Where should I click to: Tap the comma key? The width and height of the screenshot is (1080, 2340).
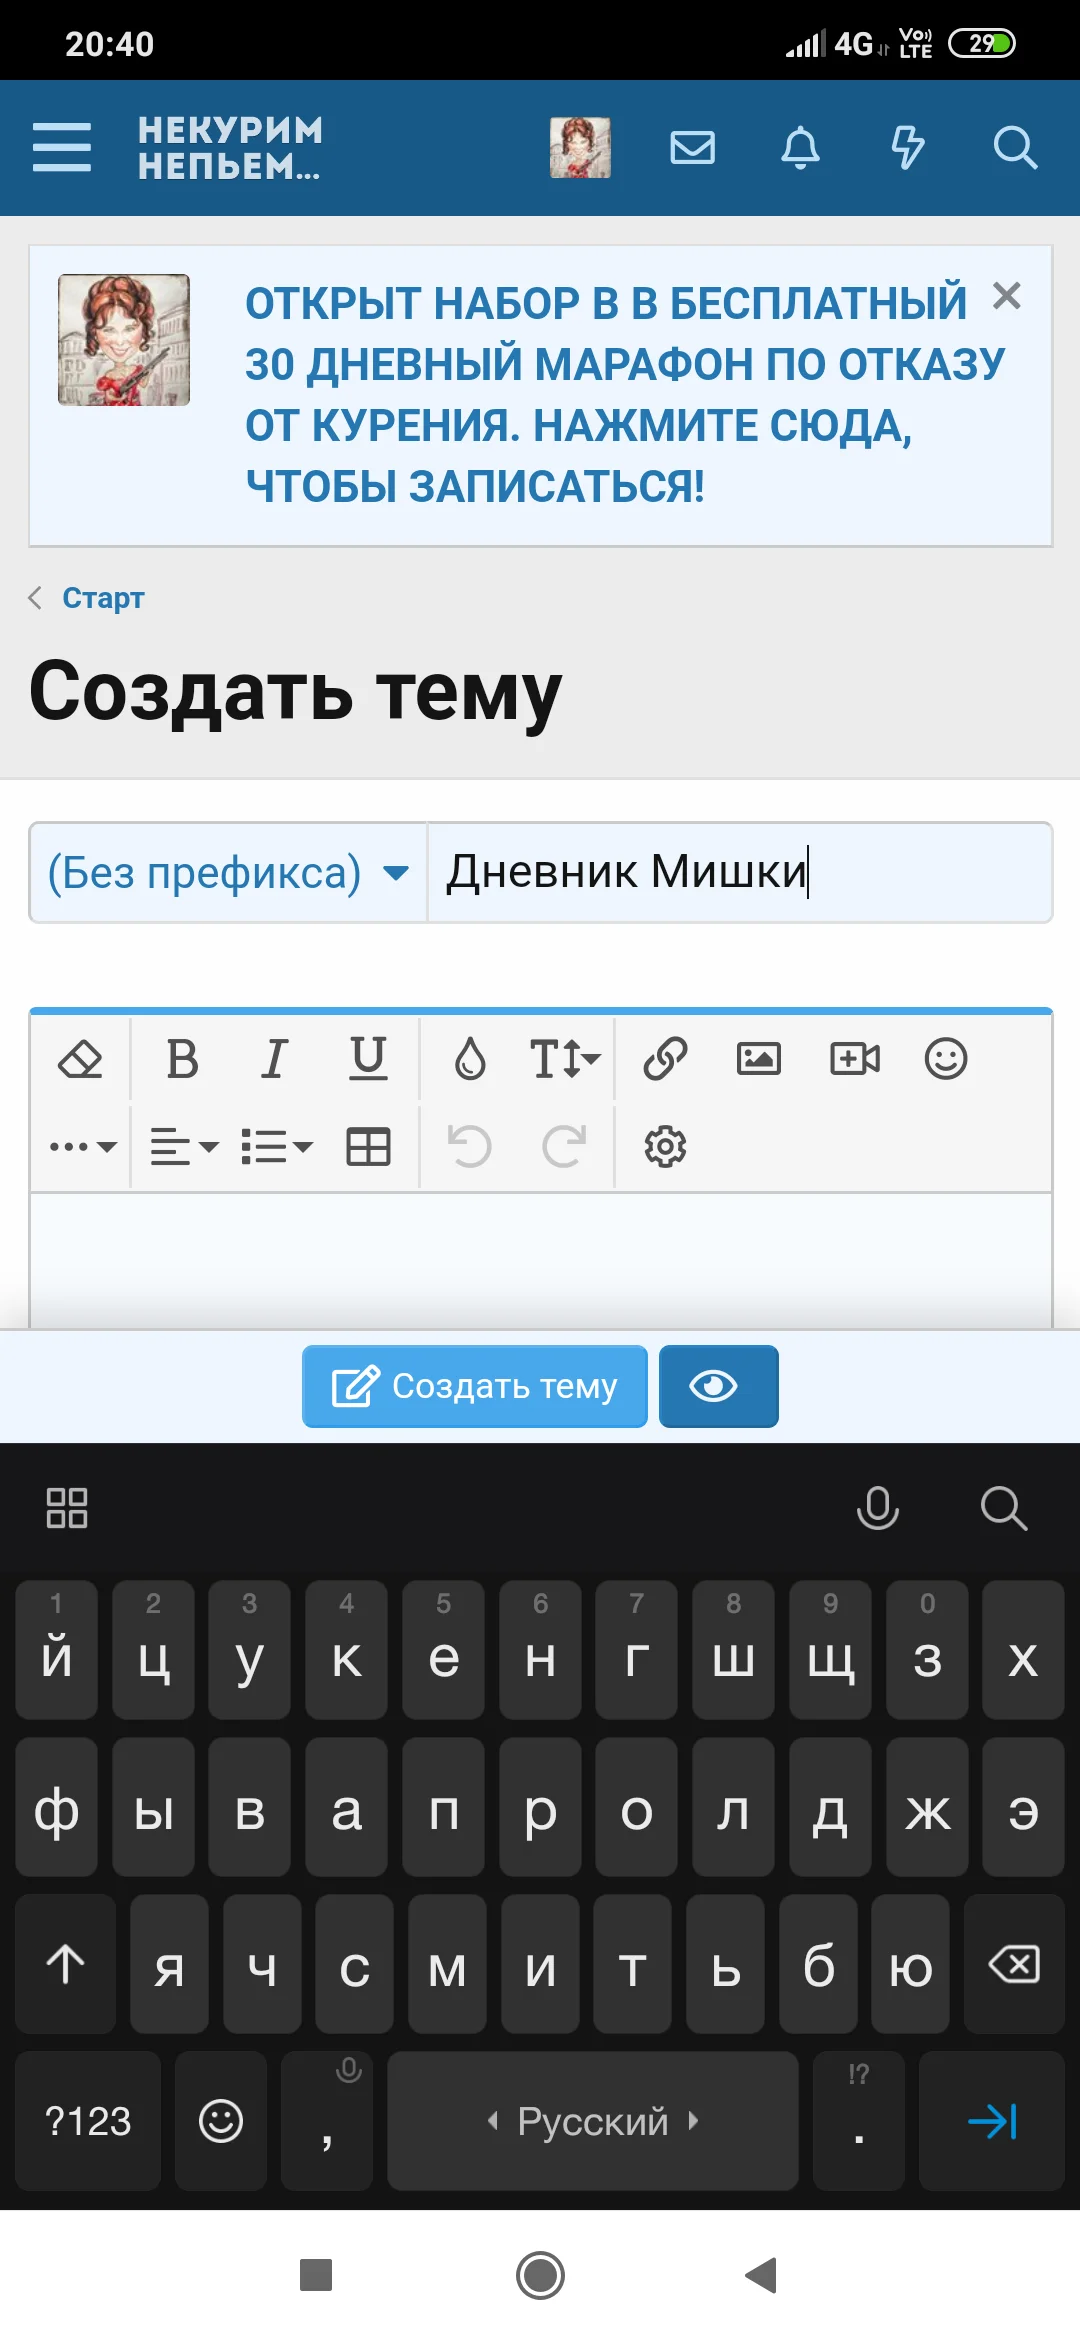point(327,2121)
